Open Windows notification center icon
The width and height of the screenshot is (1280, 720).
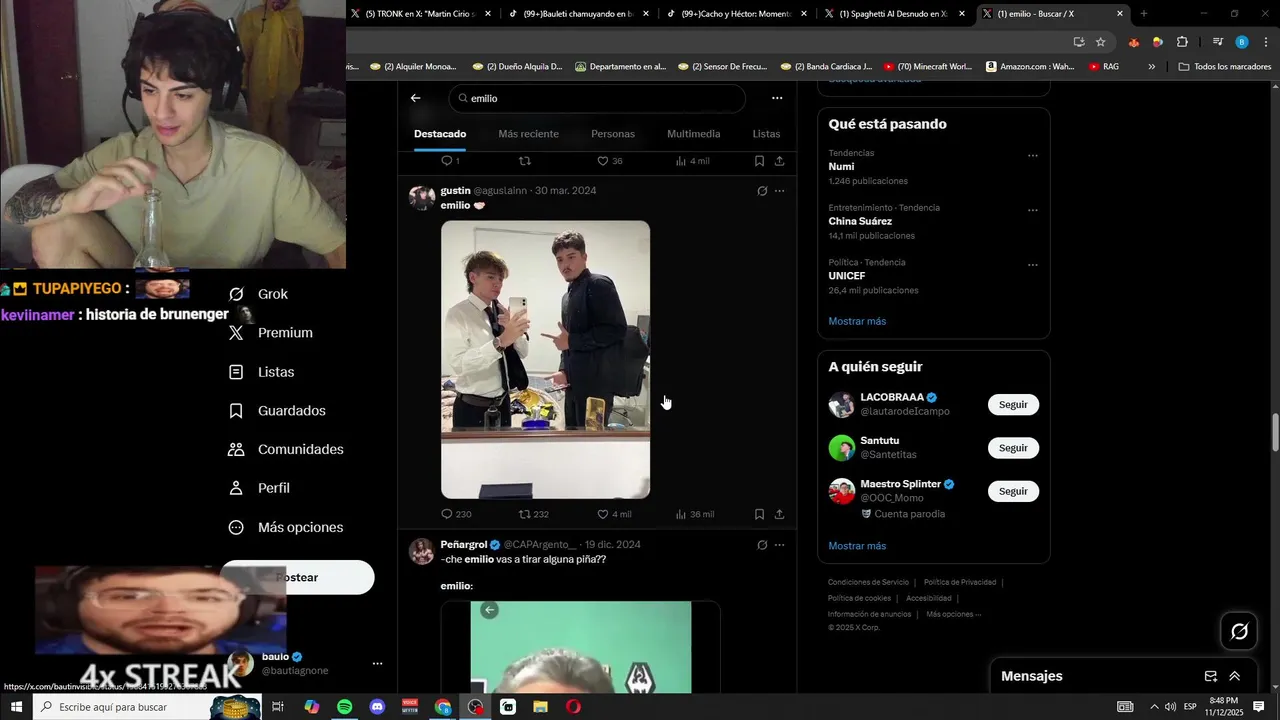(1259, 707)
